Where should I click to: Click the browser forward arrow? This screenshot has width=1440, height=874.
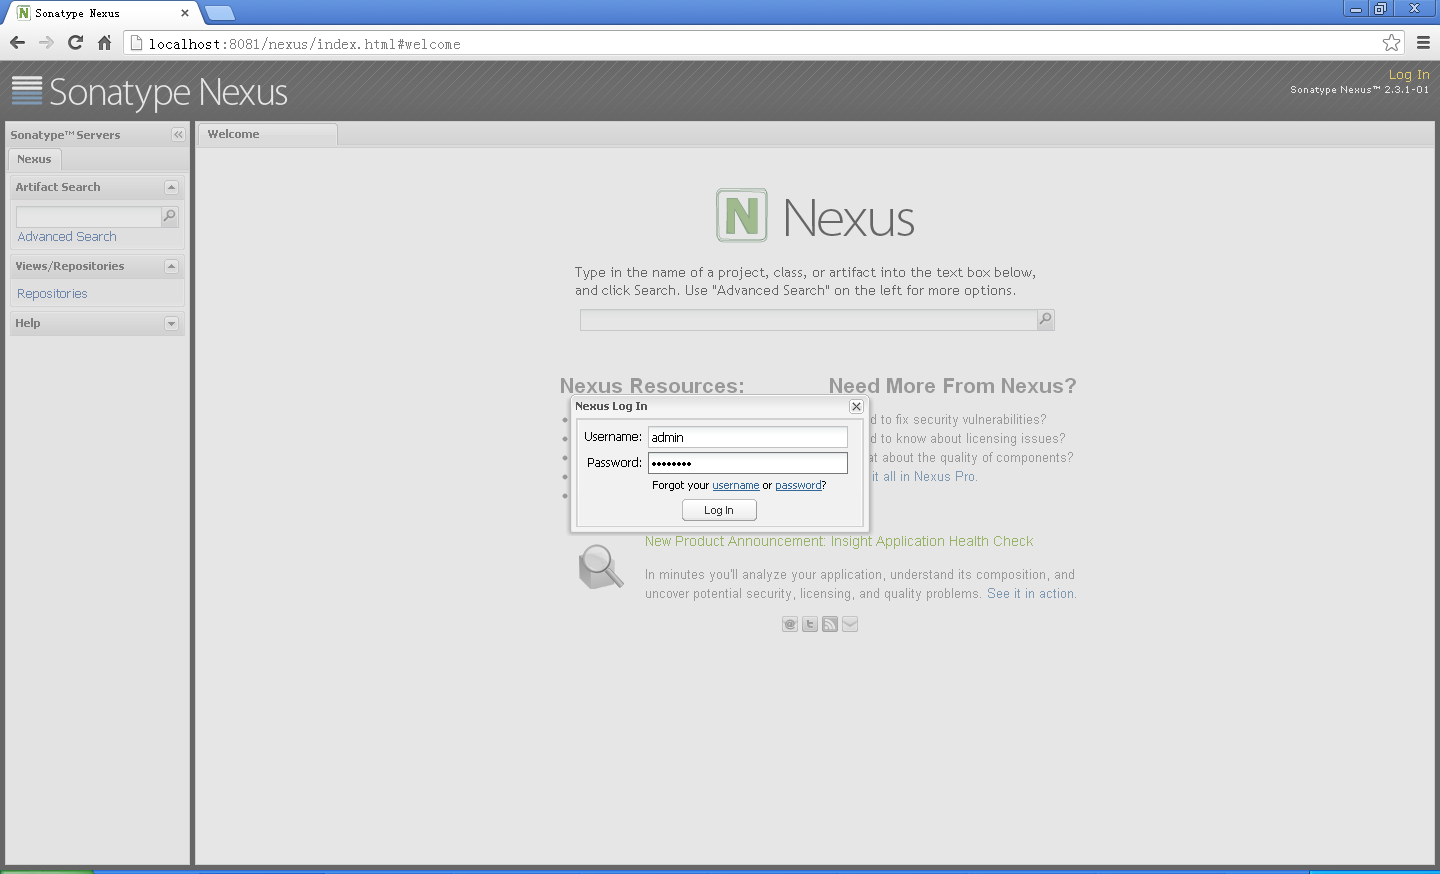[x=46, y=43]
